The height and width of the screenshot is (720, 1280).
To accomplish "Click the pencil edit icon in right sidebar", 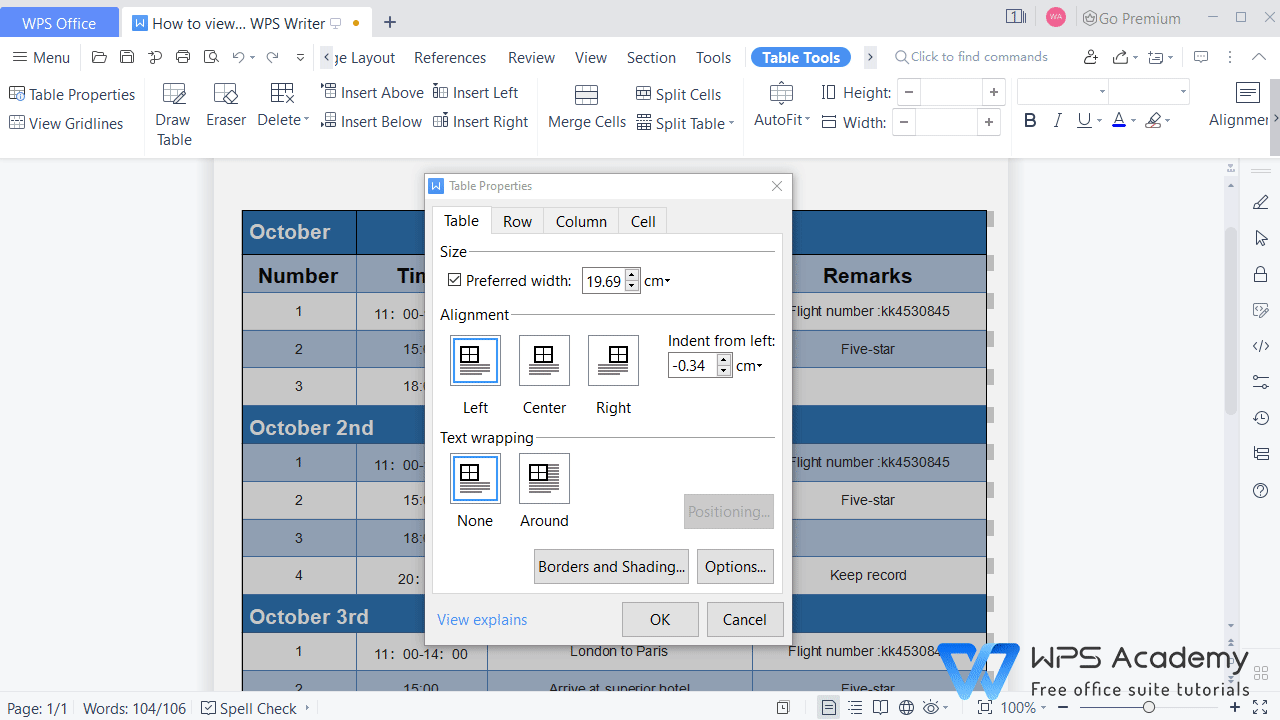I will pos(1261,203).
